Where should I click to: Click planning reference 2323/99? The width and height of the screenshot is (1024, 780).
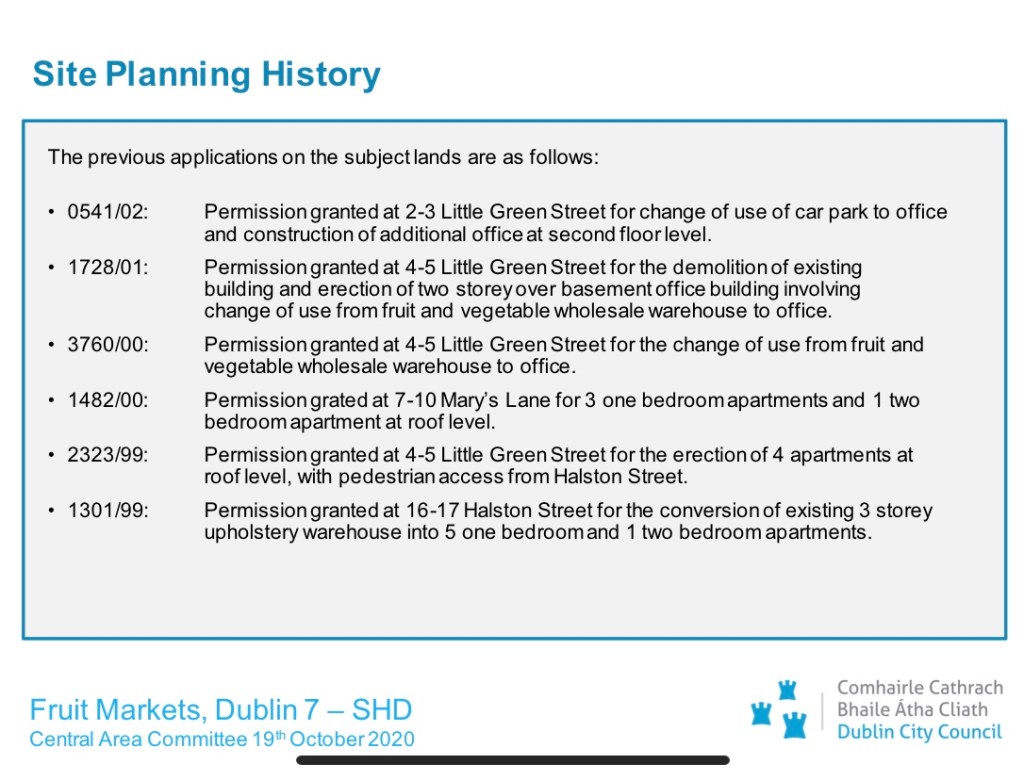click(x=107, y=456)
